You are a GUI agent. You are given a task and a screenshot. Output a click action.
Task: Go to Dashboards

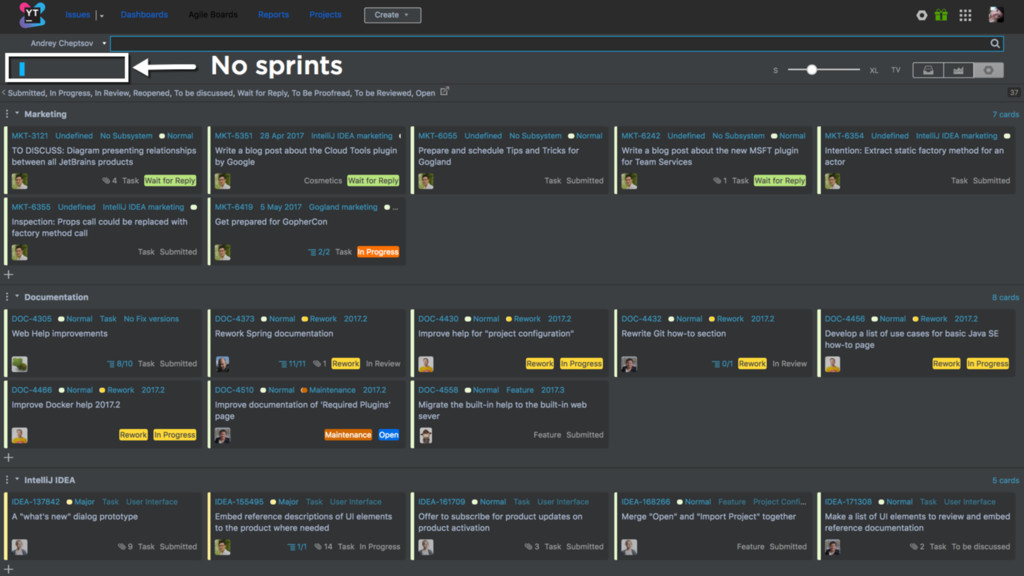coord(144,14)
